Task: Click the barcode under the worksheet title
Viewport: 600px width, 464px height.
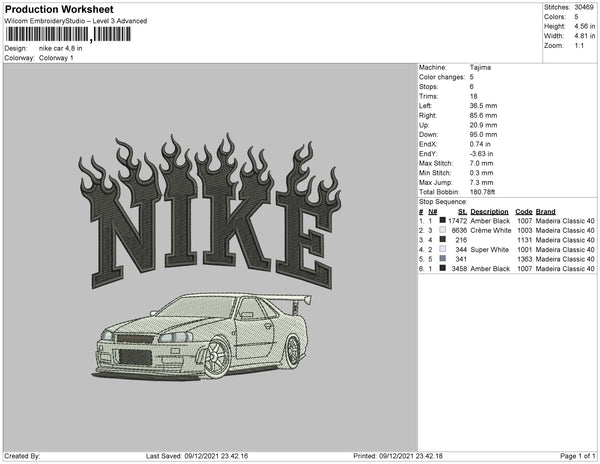Action: [x=68, y=34]
